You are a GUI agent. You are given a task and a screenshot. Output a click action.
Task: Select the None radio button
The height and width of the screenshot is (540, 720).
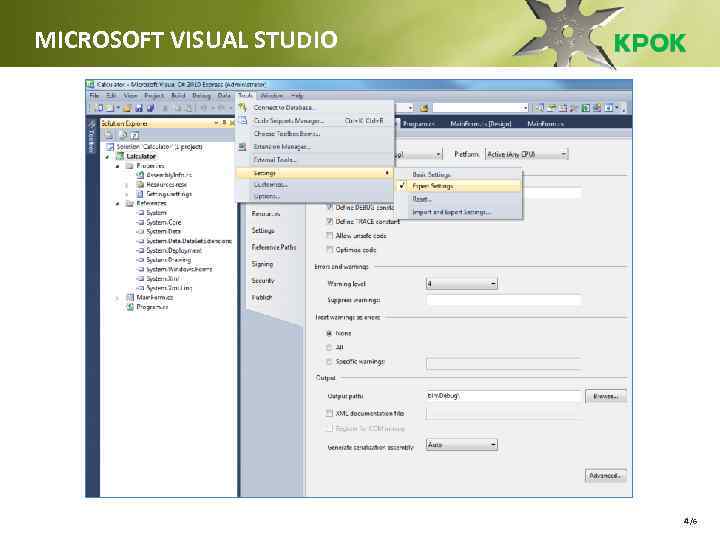[x=329, y=333]
